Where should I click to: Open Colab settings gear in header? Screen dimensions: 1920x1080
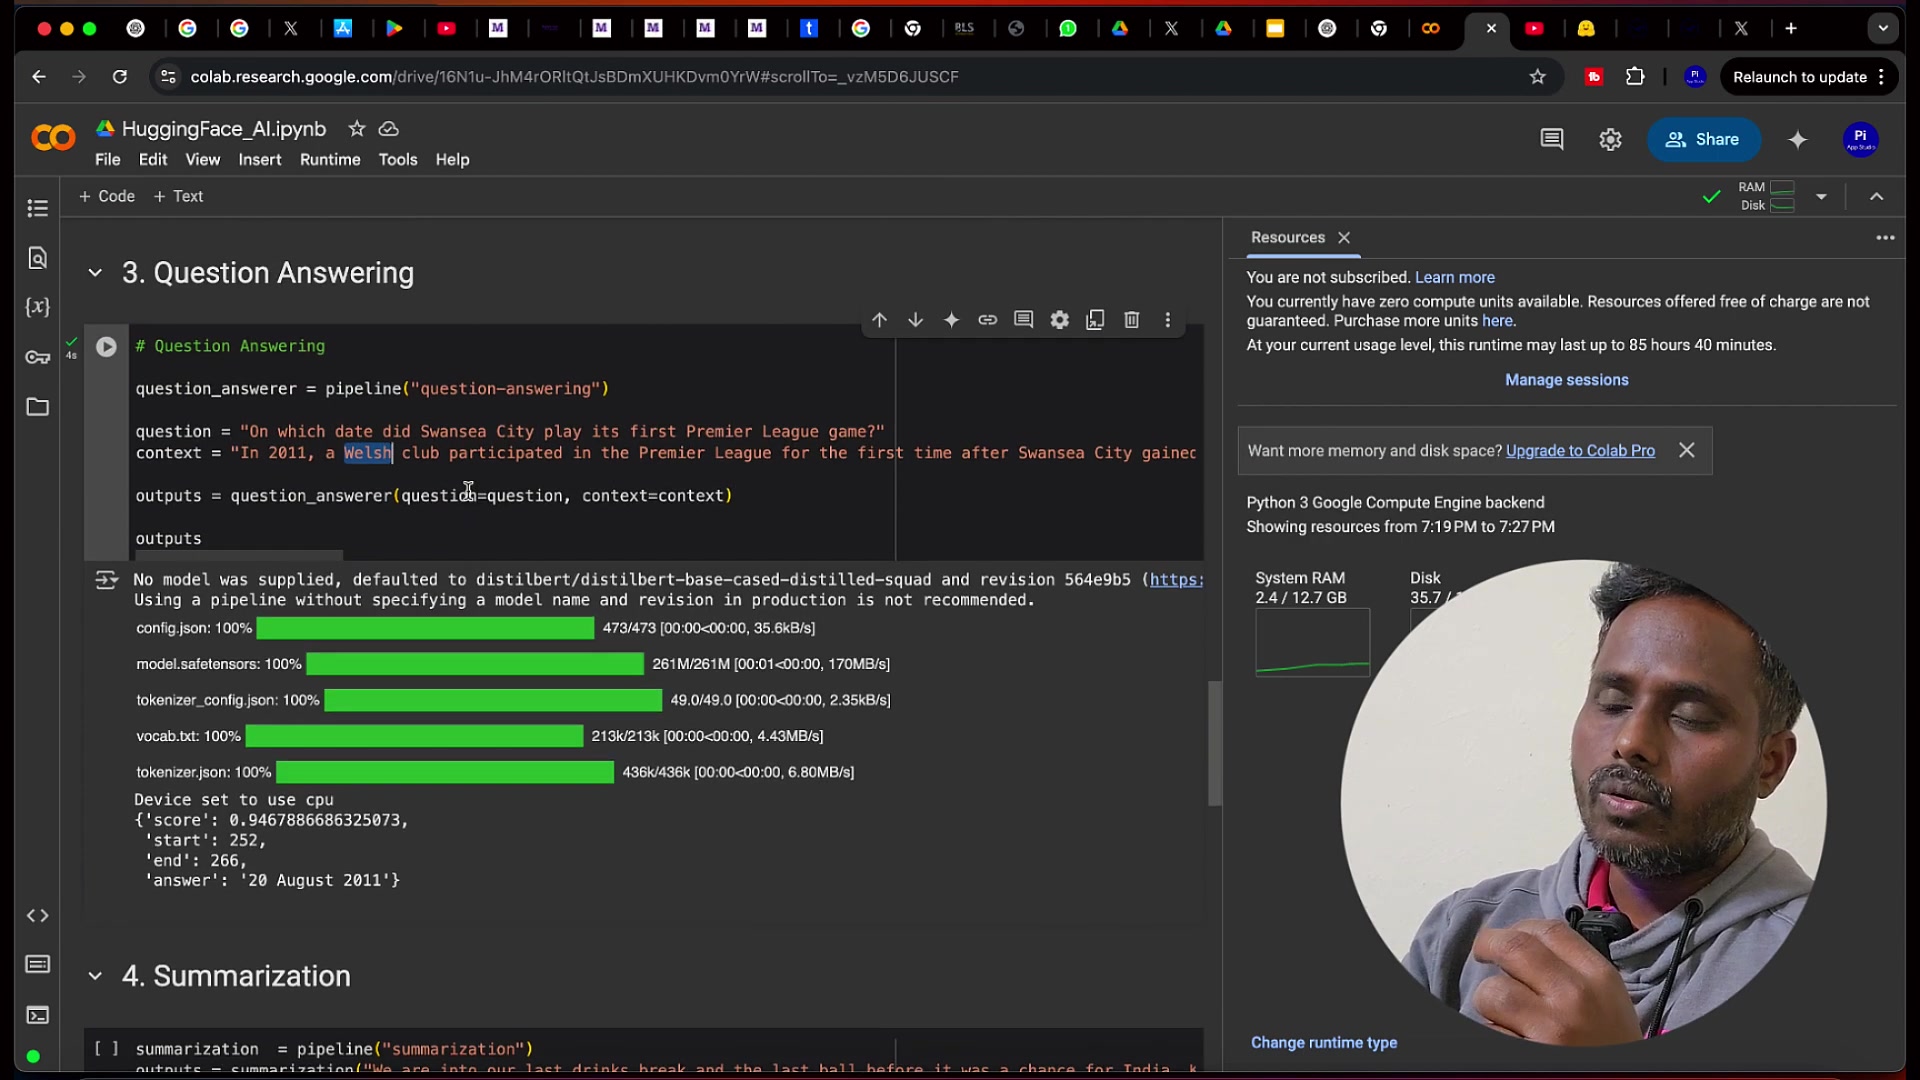click(1610, 140)
